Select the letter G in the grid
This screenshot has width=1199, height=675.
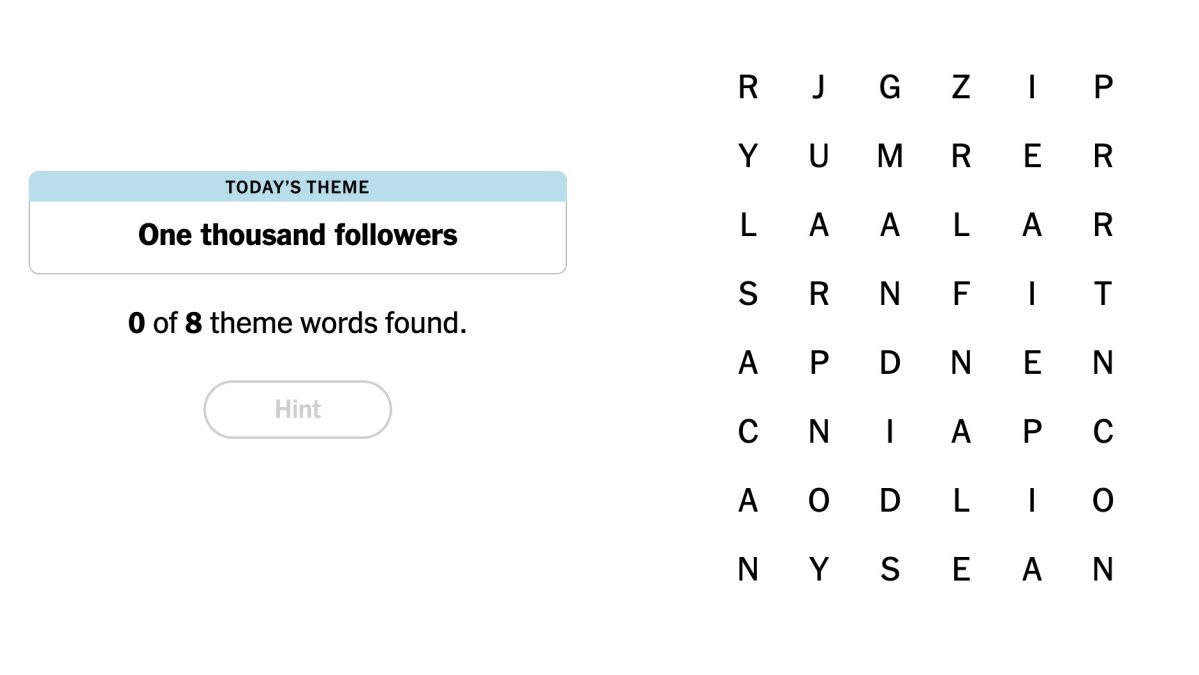(x=889, y=87)
